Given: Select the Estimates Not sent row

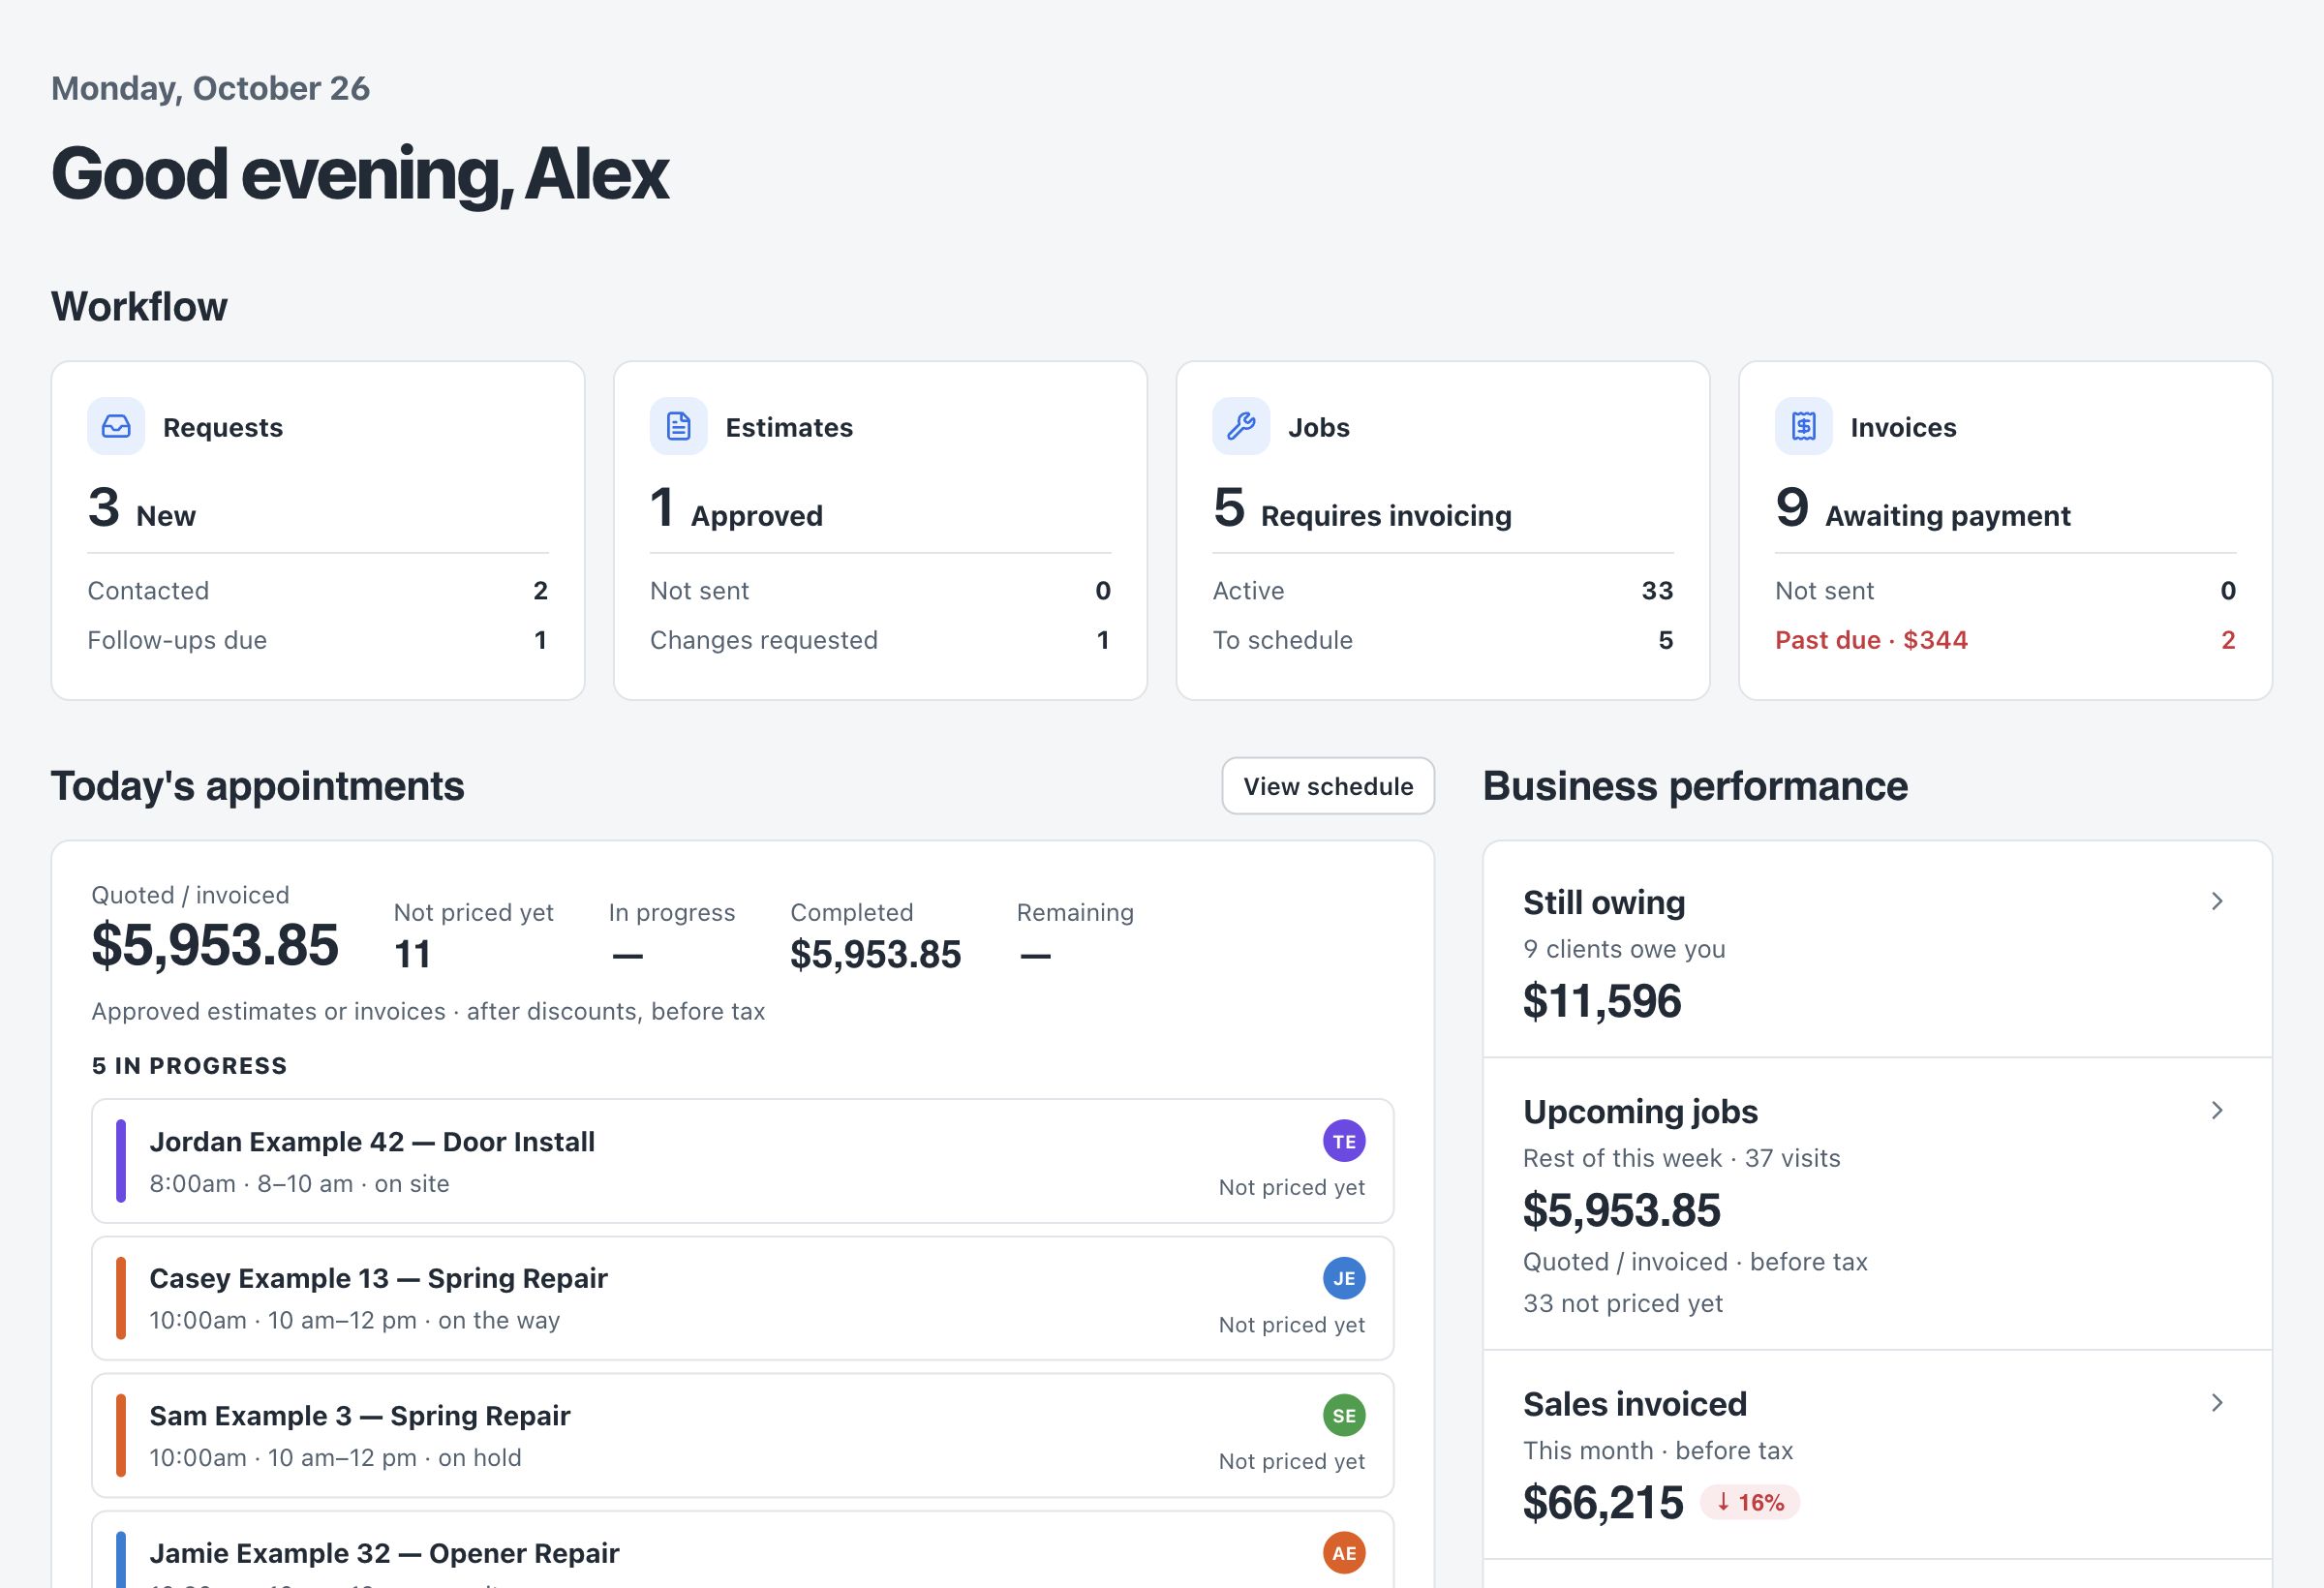Looking at the screenshot, I should [880, 591].
